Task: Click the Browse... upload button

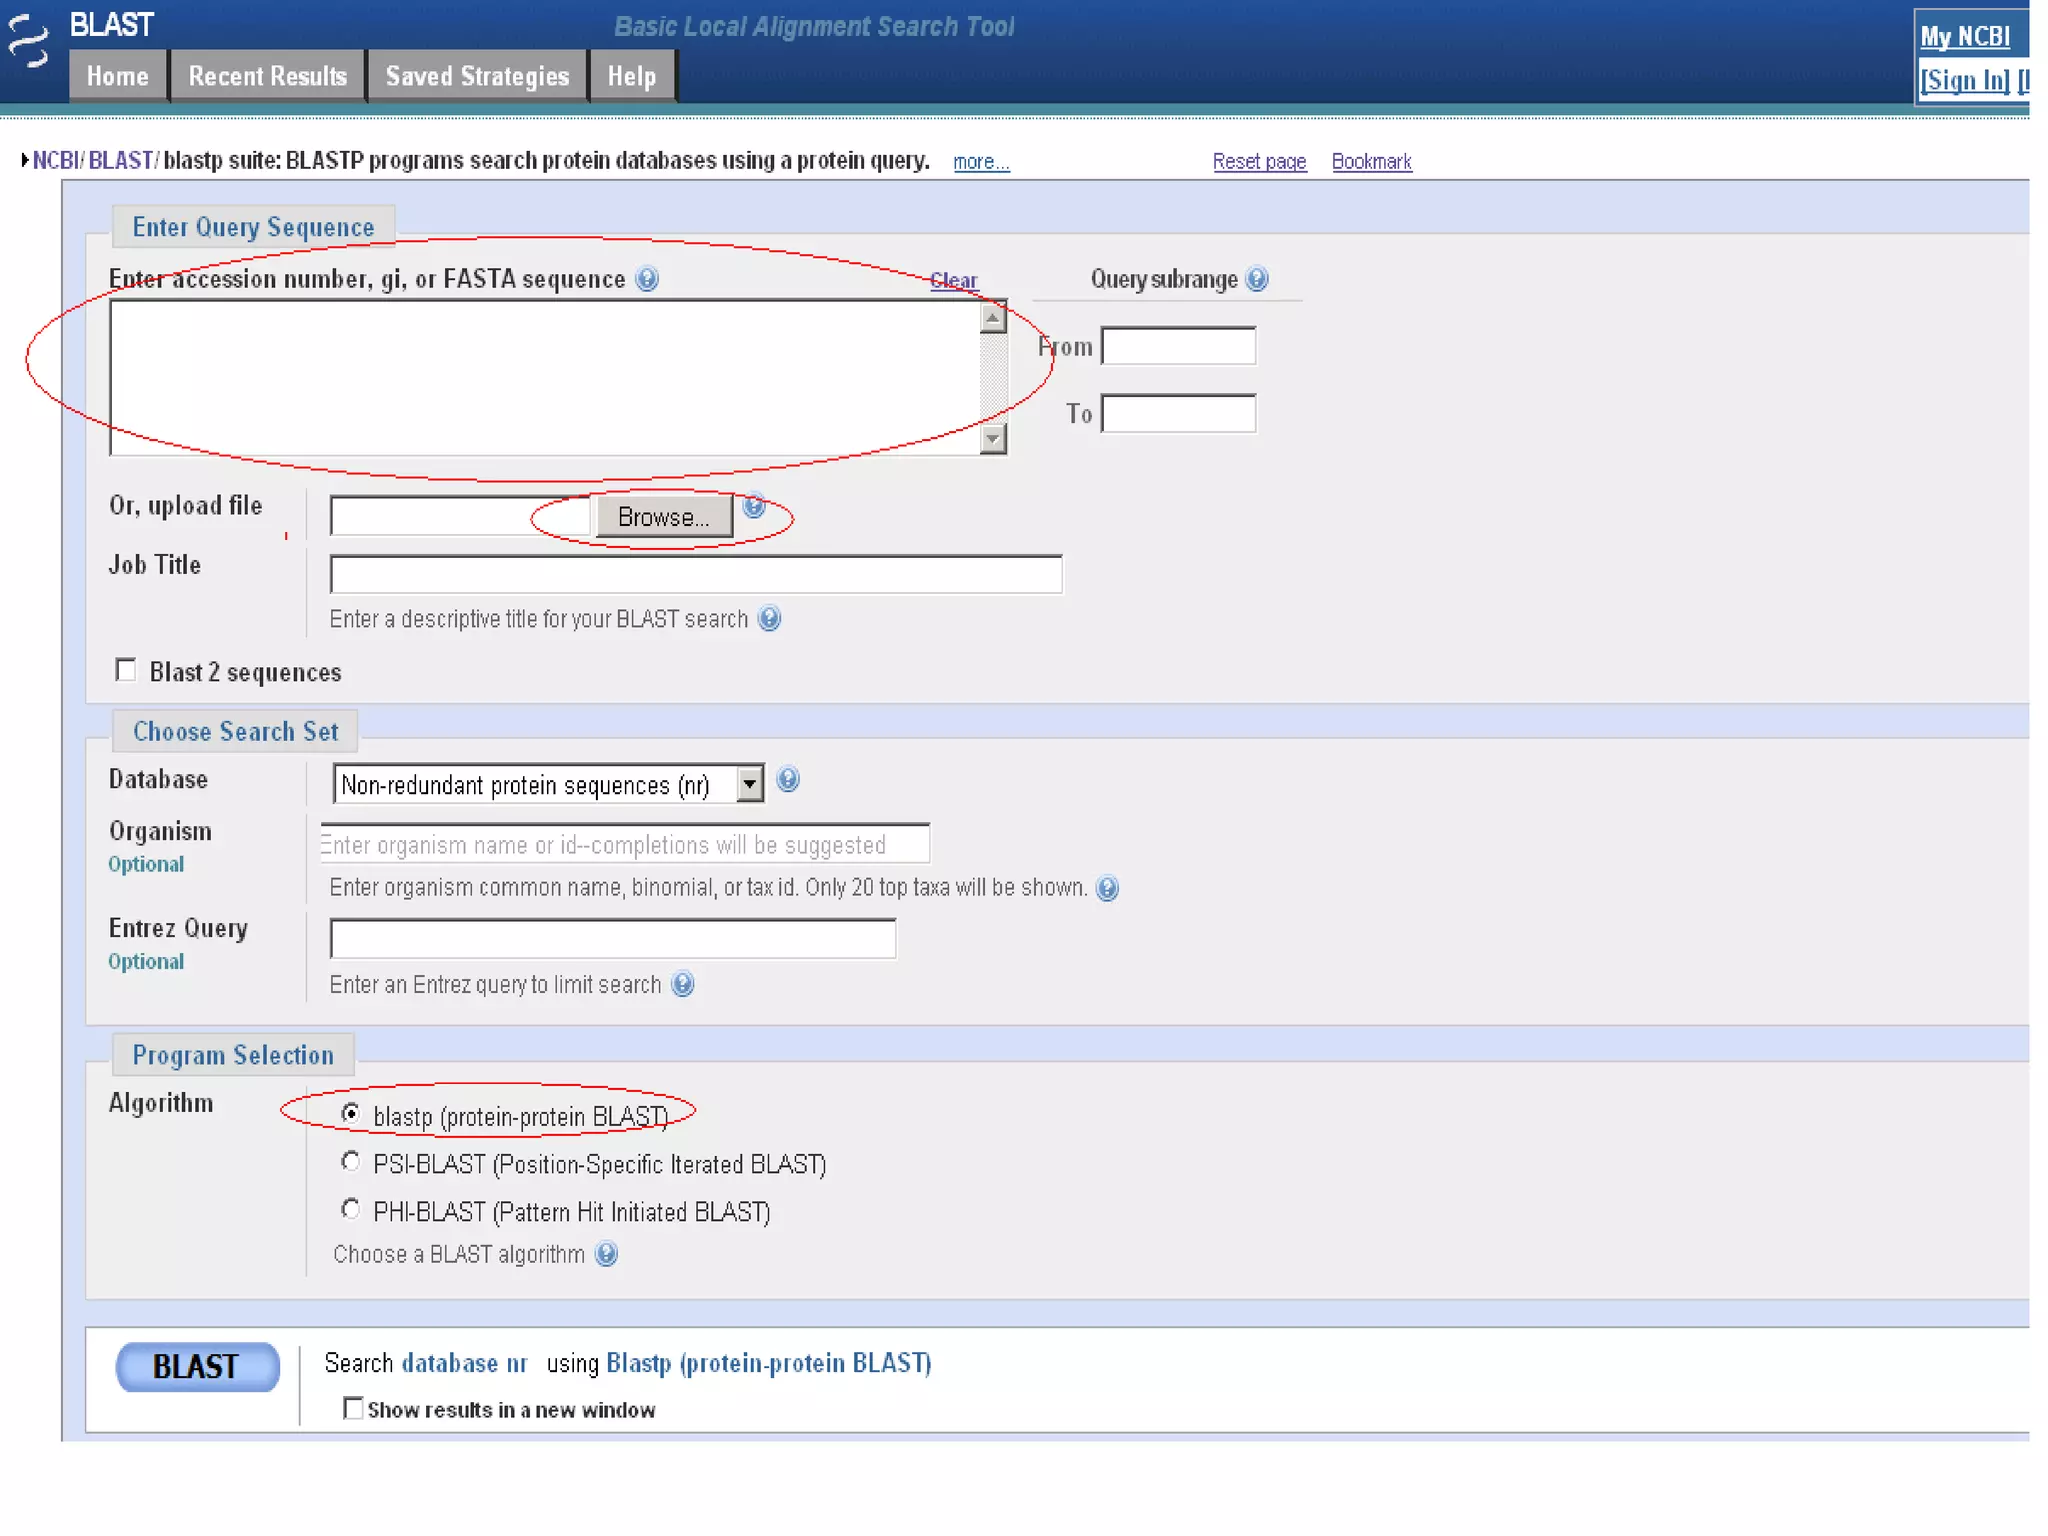Action: pyautogui.click(x=663, y=517)
